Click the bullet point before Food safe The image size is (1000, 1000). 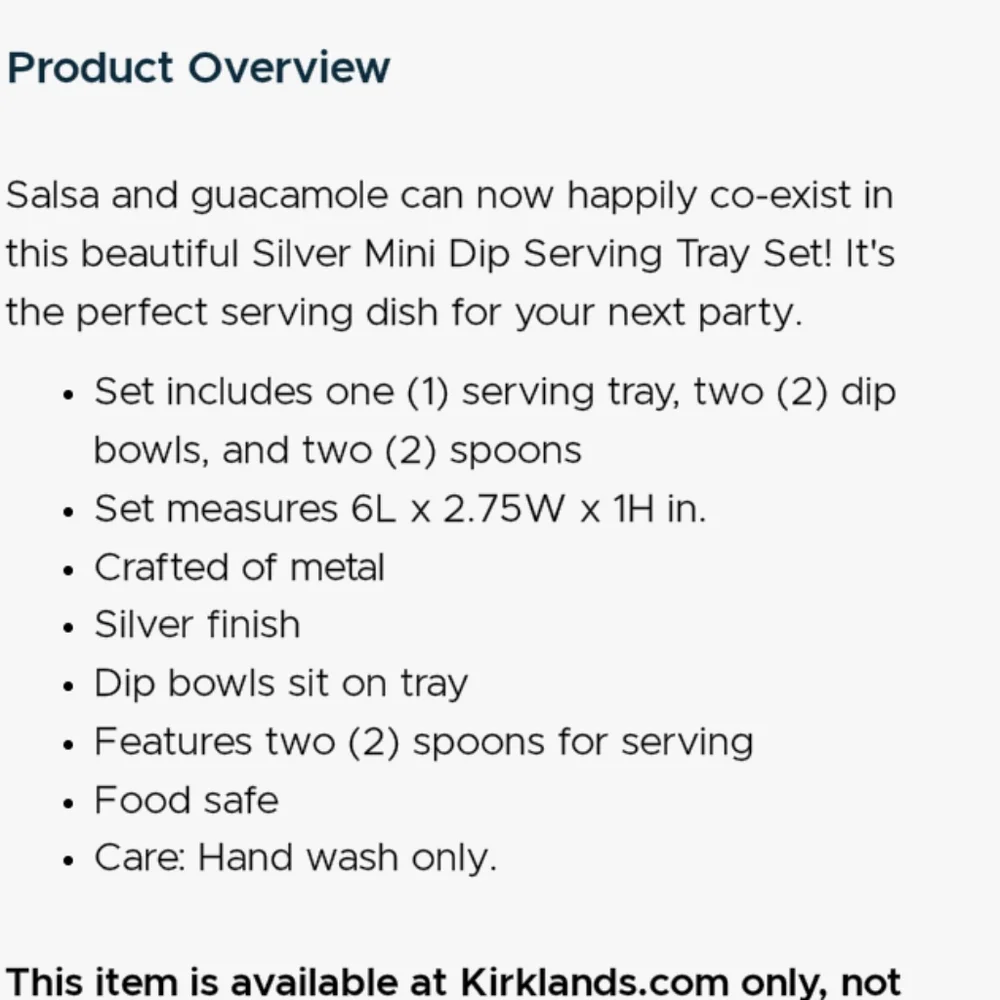coord(69,803)
